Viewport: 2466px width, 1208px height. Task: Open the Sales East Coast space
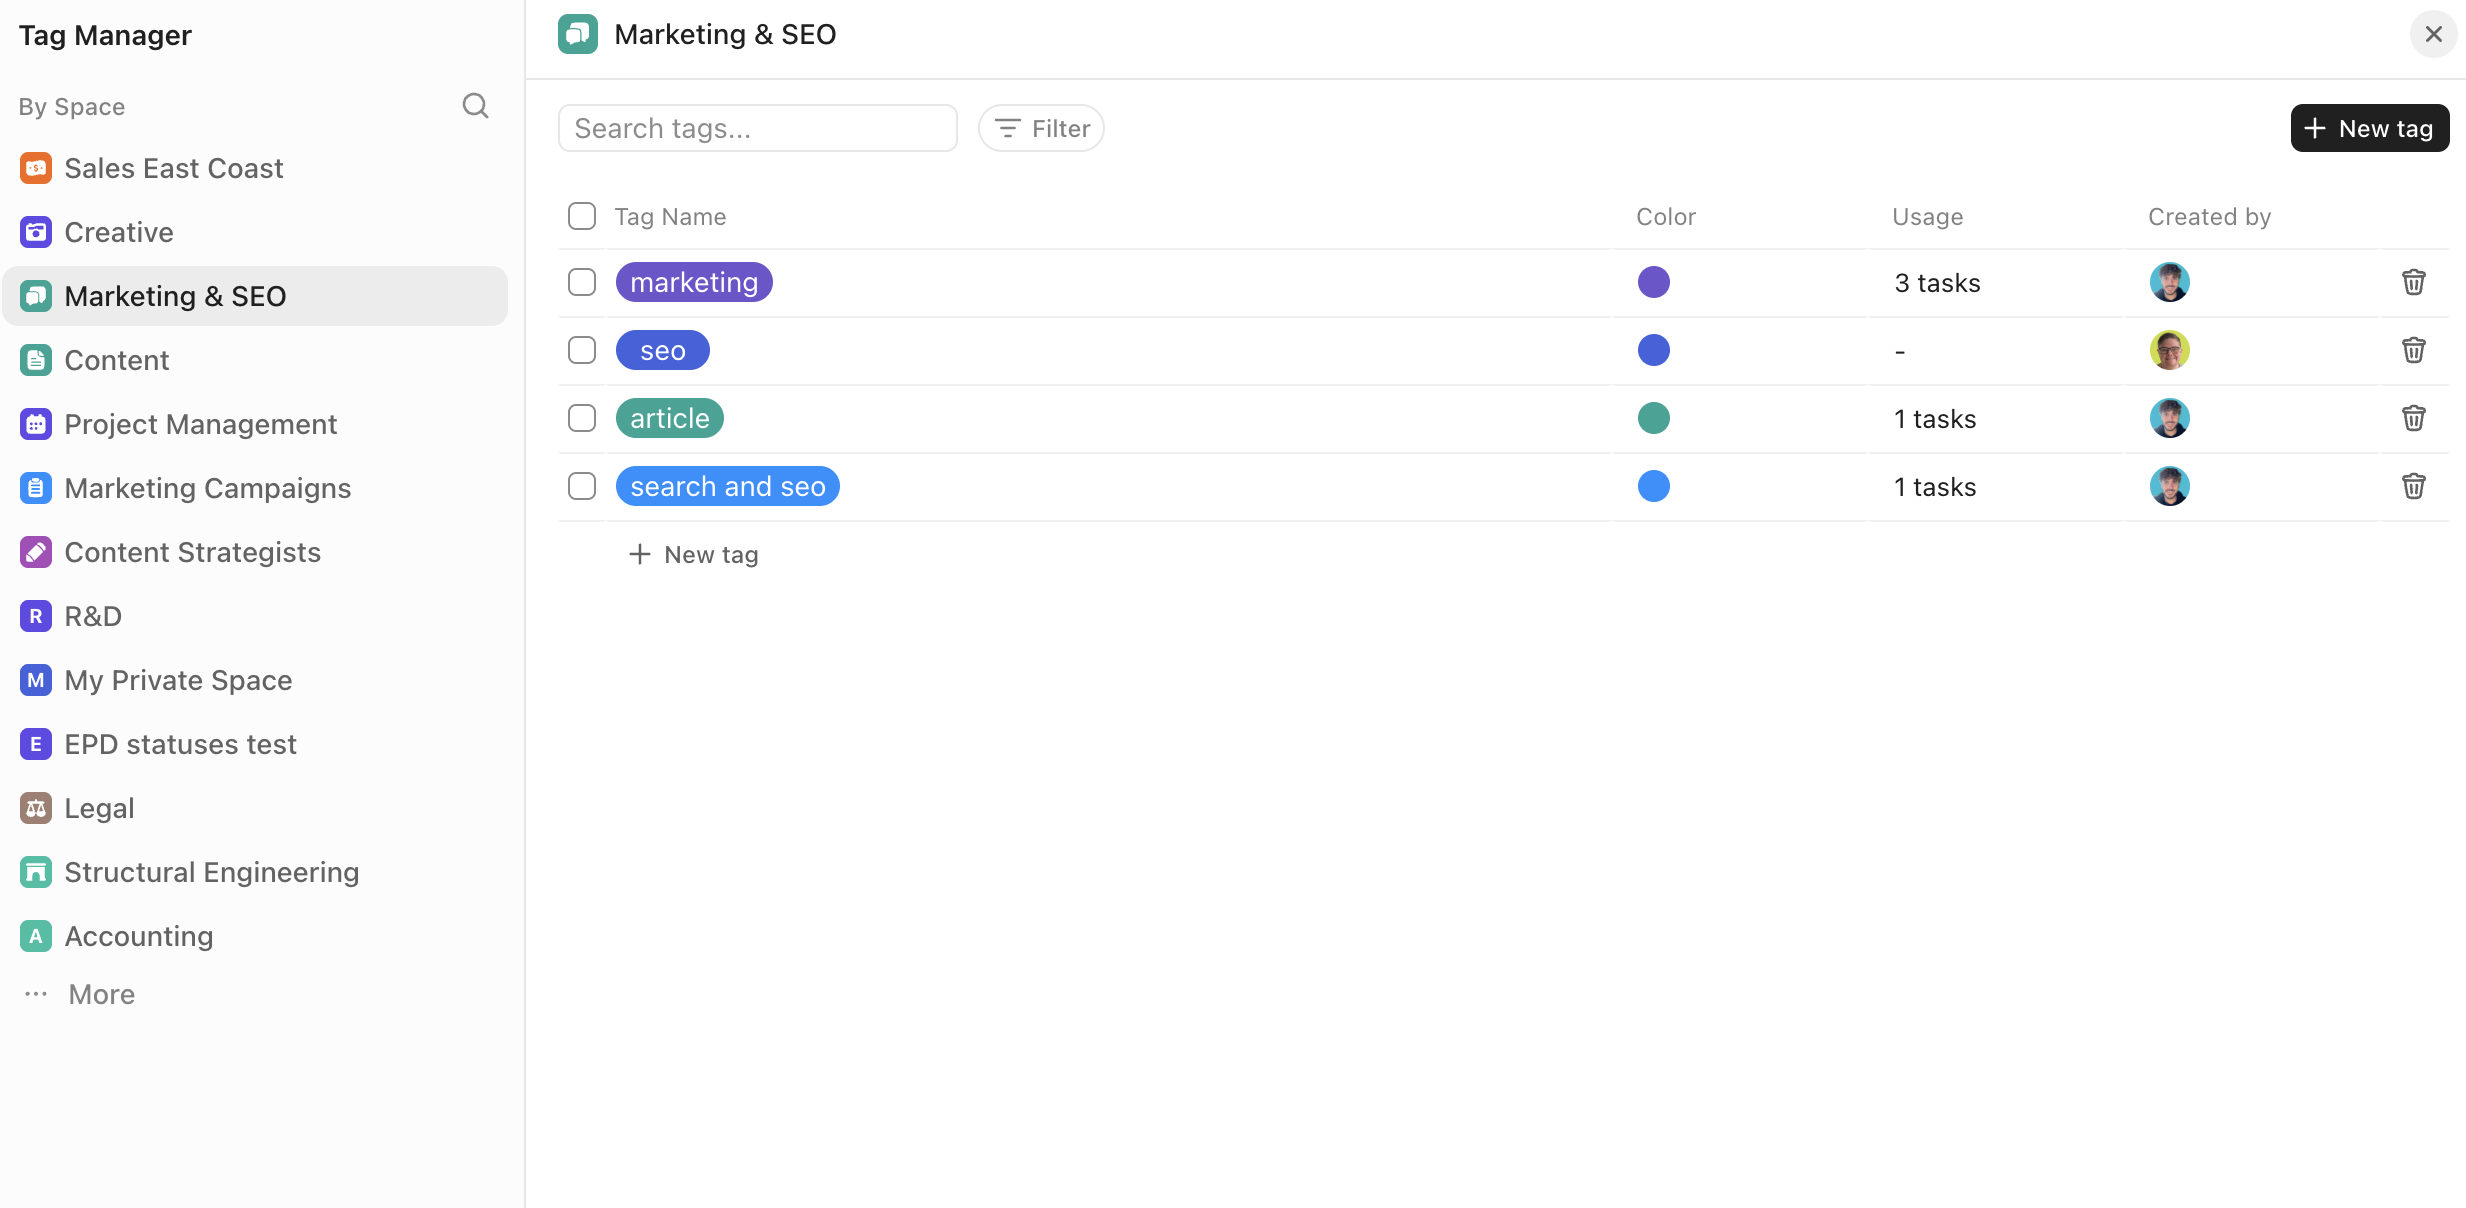[x=255, y=168]
